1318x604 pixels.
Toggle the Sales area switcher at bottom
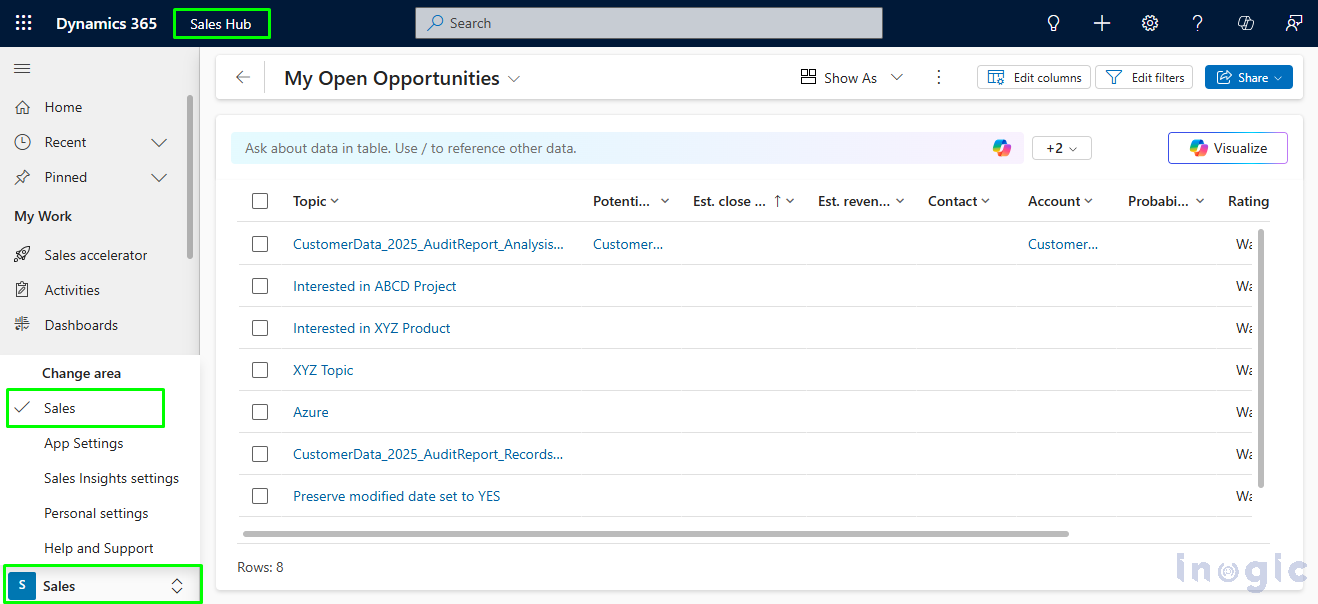103,586
